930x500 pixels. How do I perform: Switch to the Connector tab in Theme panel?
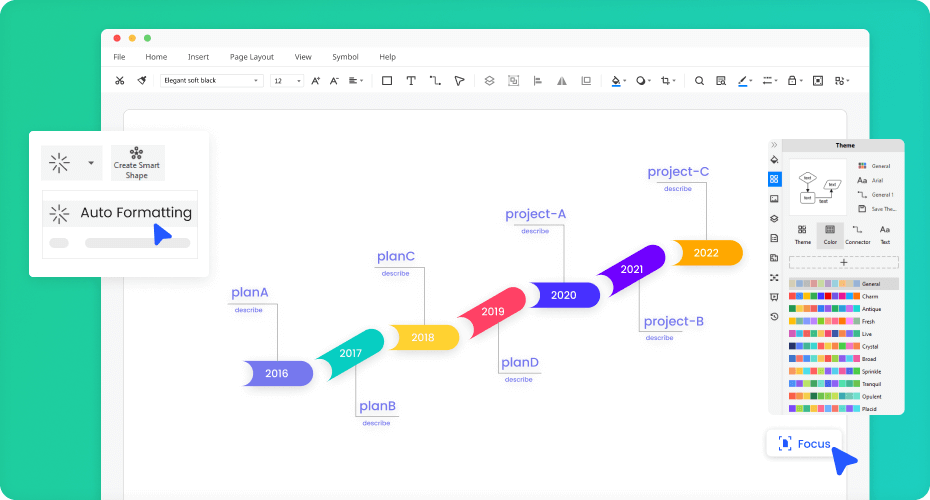(857, 235)
